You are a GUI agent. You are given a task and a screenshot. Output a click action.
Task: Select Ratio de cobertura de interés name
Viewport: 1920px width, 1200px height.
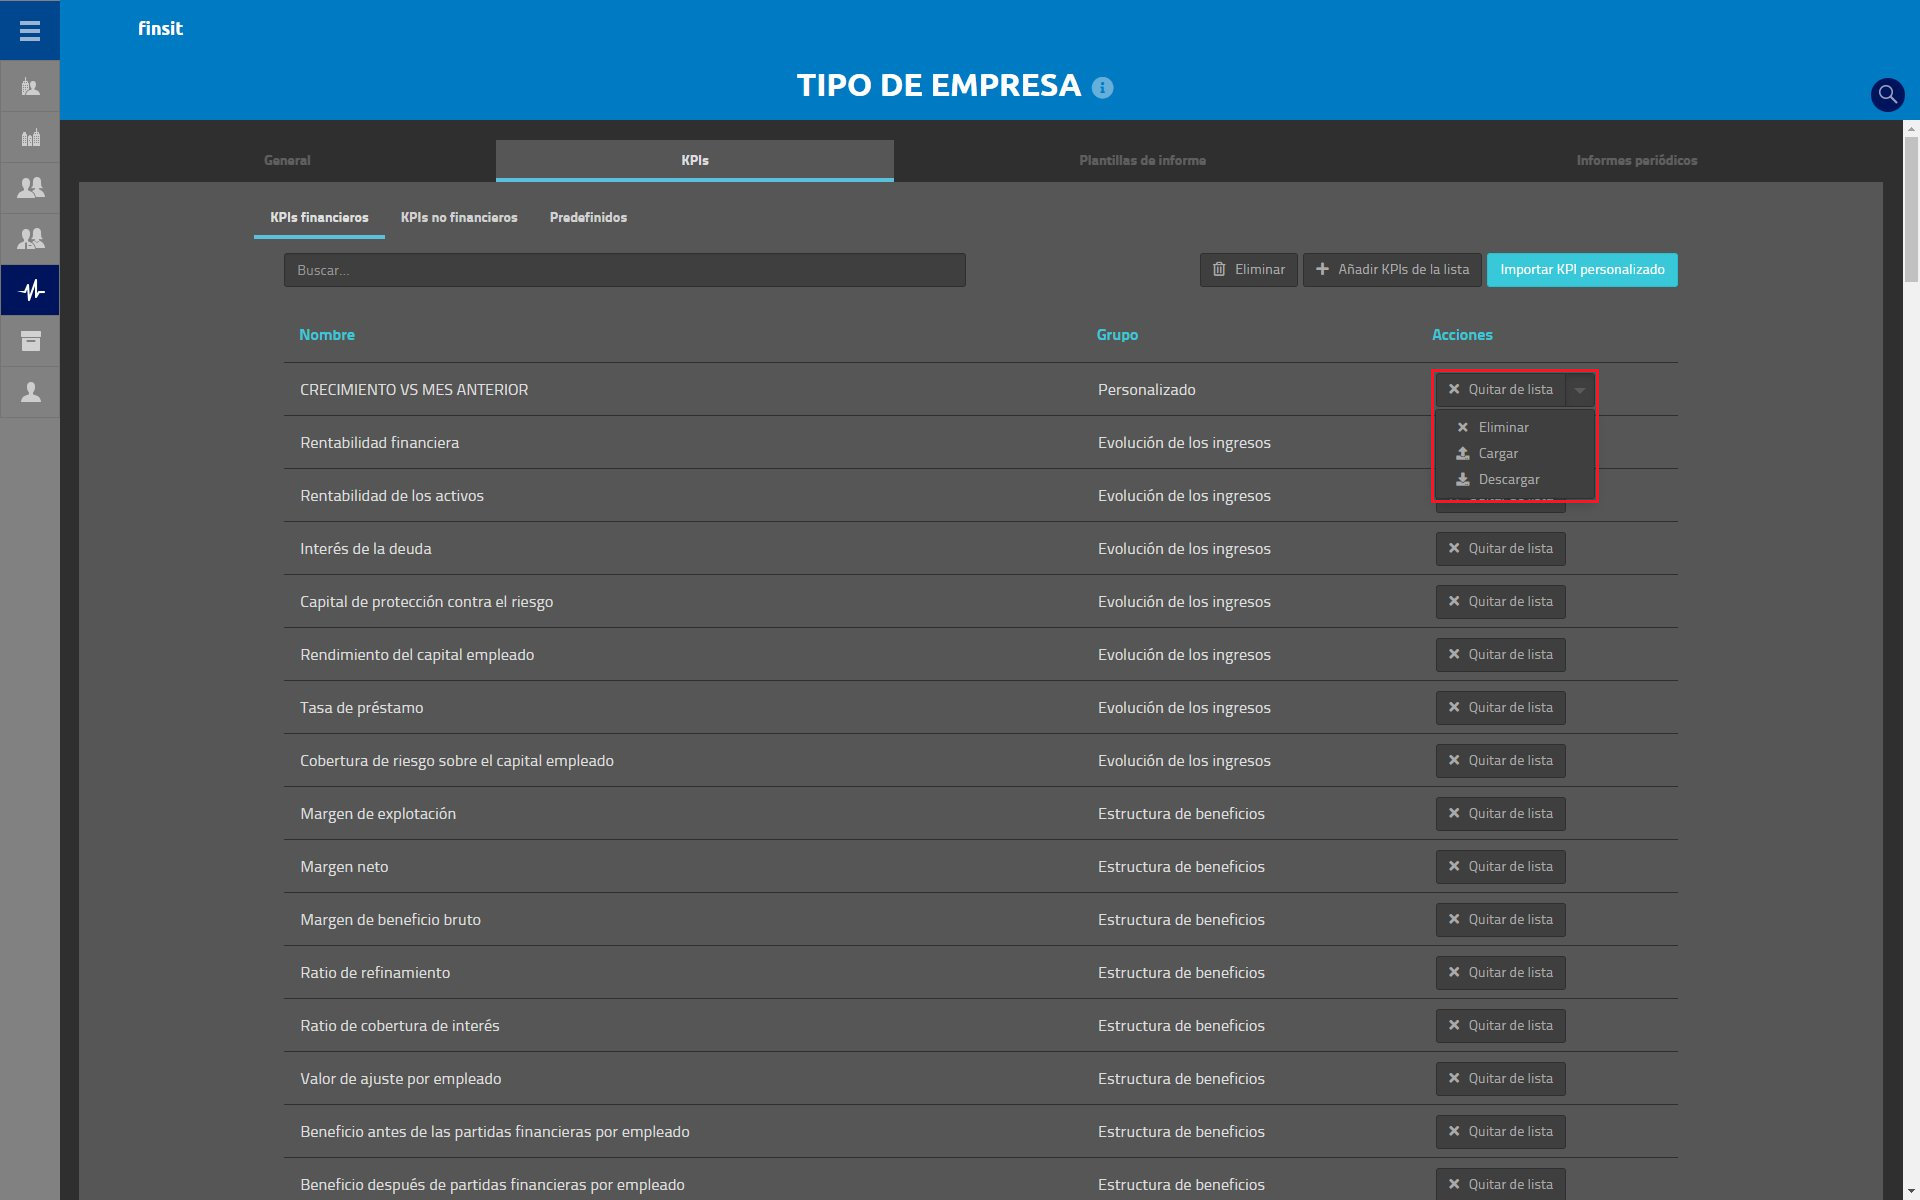click(x=399, y=1026)
